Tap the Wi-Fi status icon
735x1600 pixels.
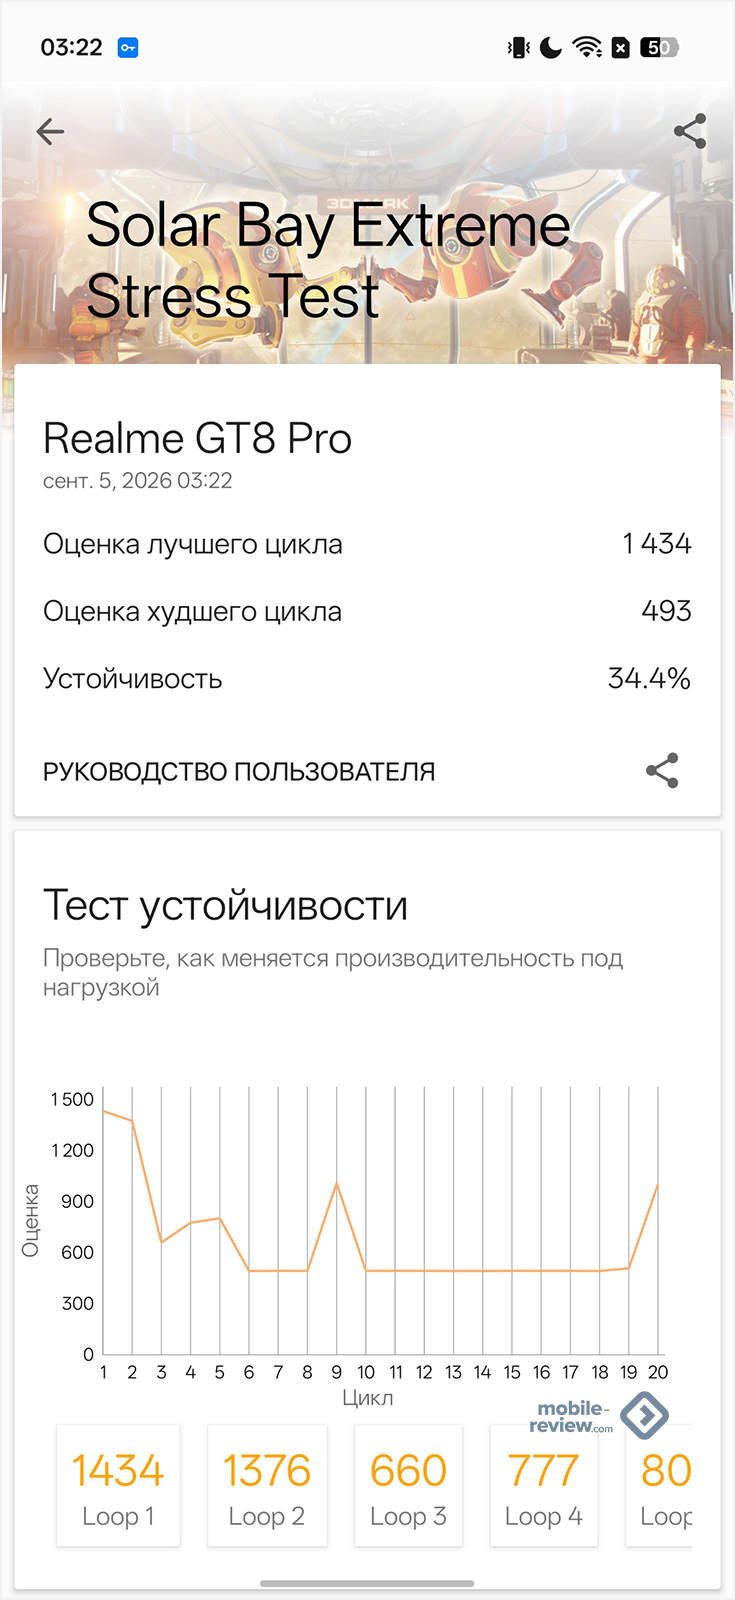coord(587,47)
